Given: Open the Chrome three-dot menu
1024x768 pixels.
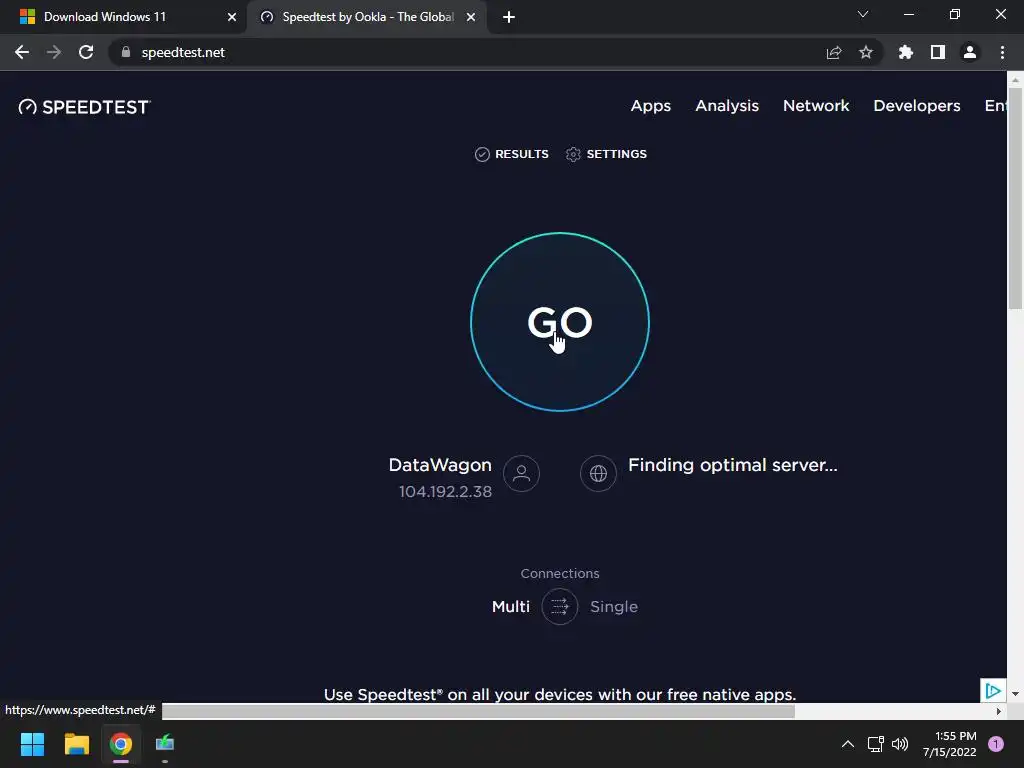Looking at the screenshot, I should 1002,52.
